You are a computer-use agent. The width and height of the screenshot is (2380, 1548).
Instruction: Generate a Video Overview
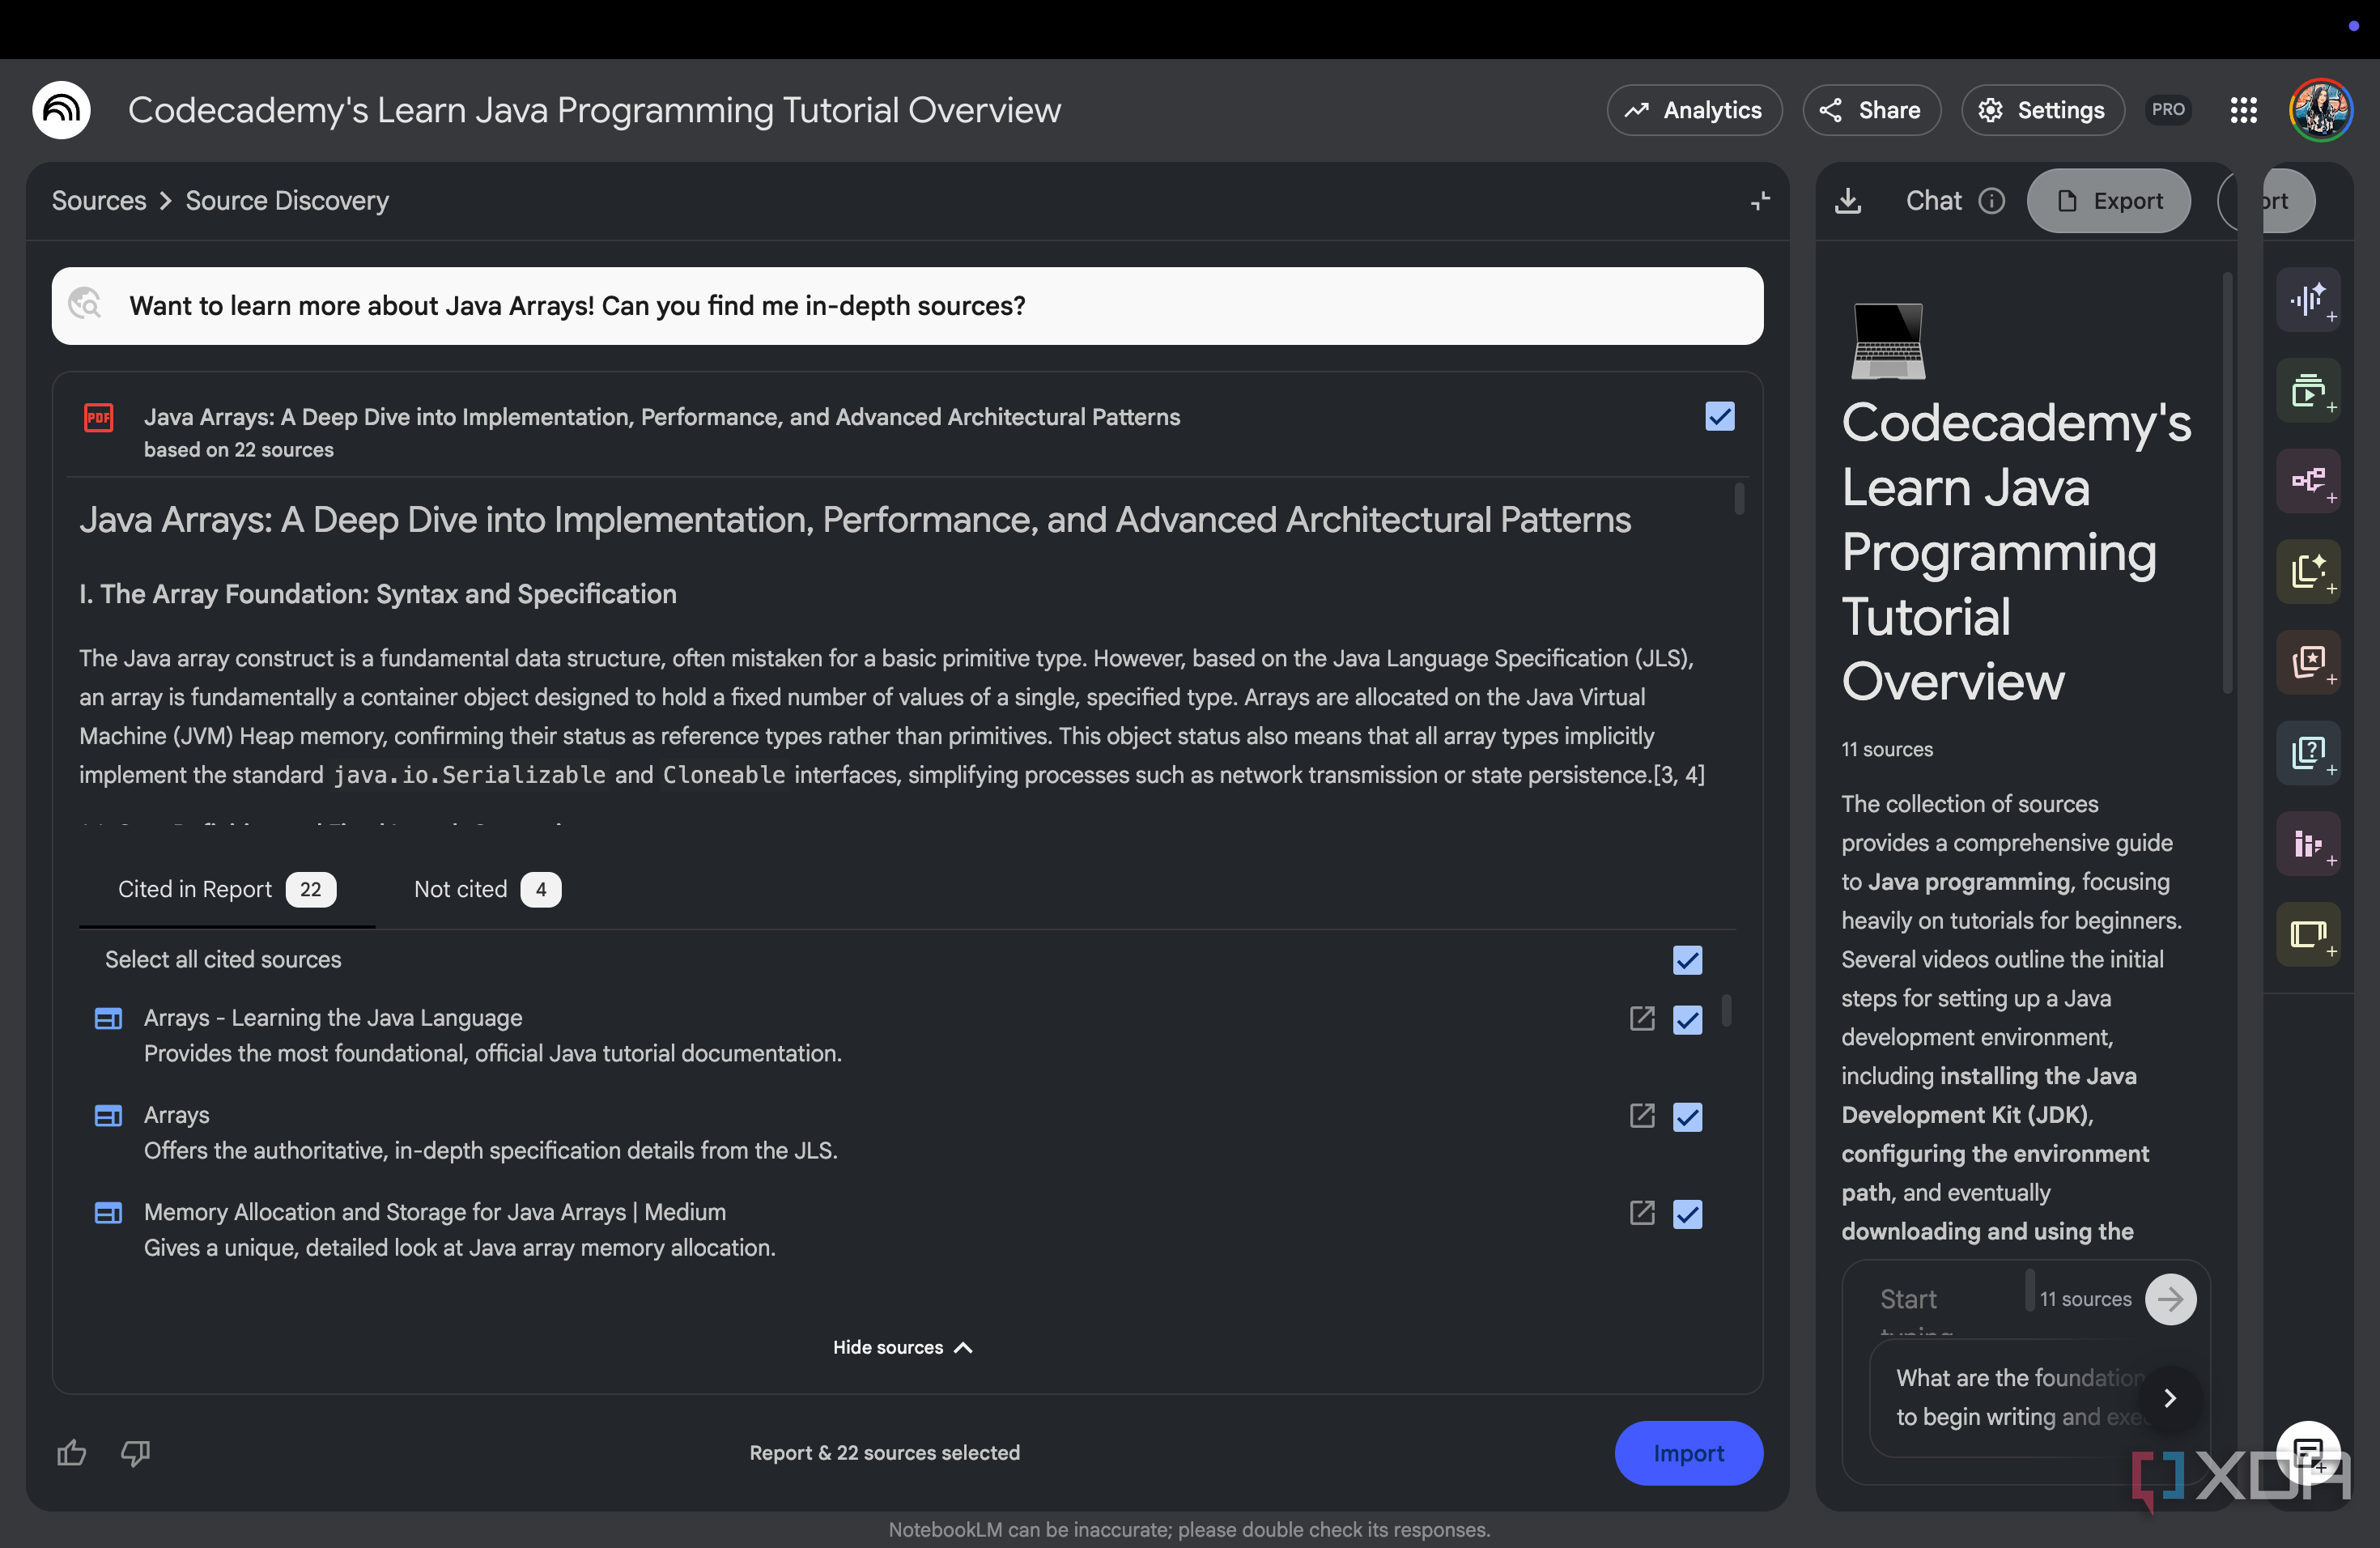(2308, 390)
